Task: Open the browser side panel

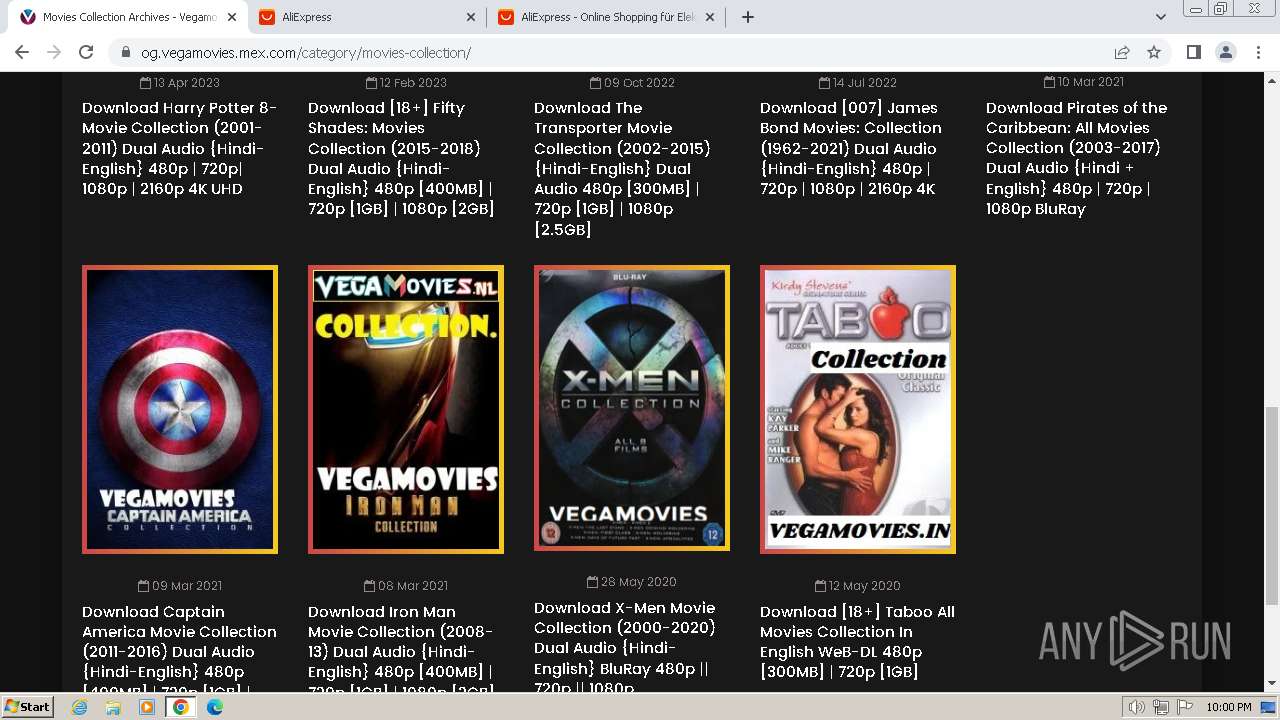Action: [1193, 52]
